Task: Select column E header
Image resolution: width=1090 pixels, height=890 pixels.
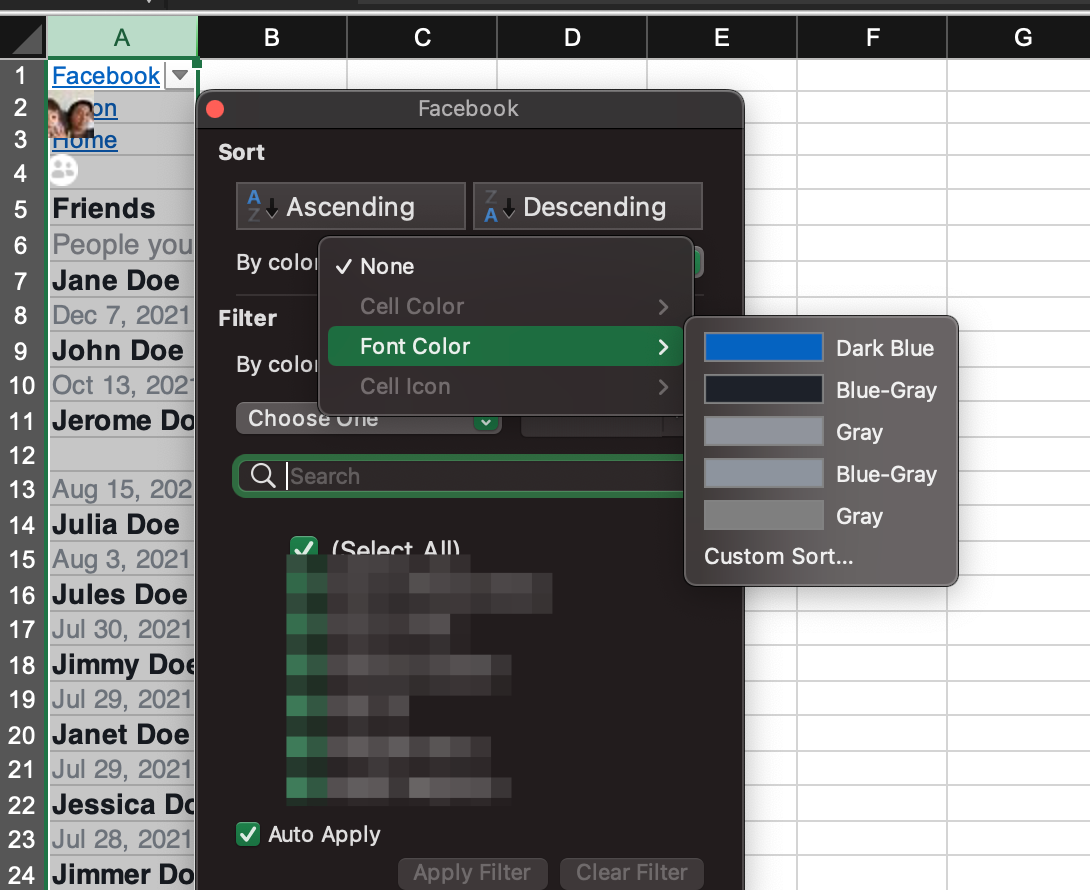Action: point(722,37)
